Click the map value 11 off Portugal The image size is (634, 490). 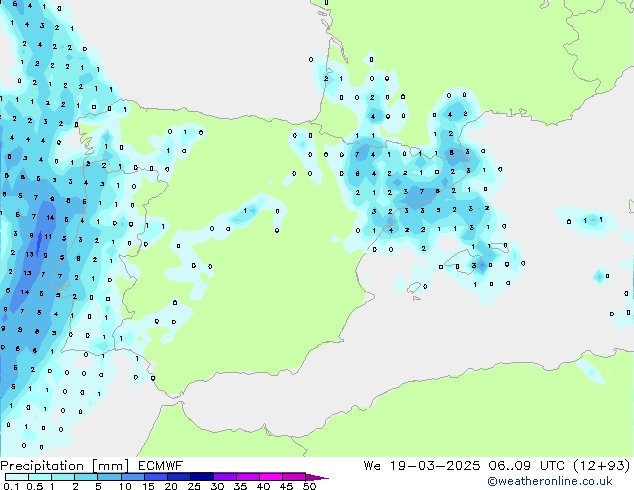point(48,237)
